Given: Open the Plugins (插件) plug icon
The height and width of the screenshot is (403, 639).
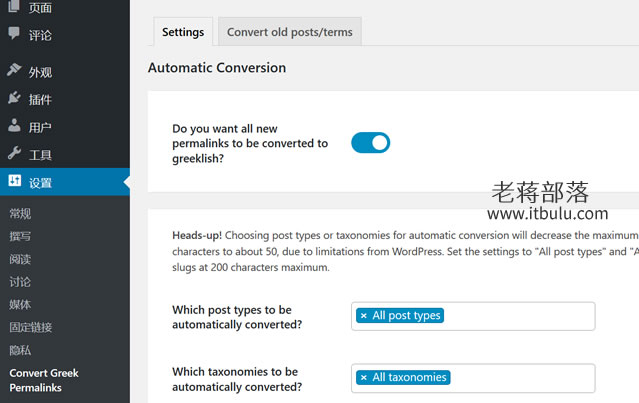Looking at the screenshot, I should [14, 98].
